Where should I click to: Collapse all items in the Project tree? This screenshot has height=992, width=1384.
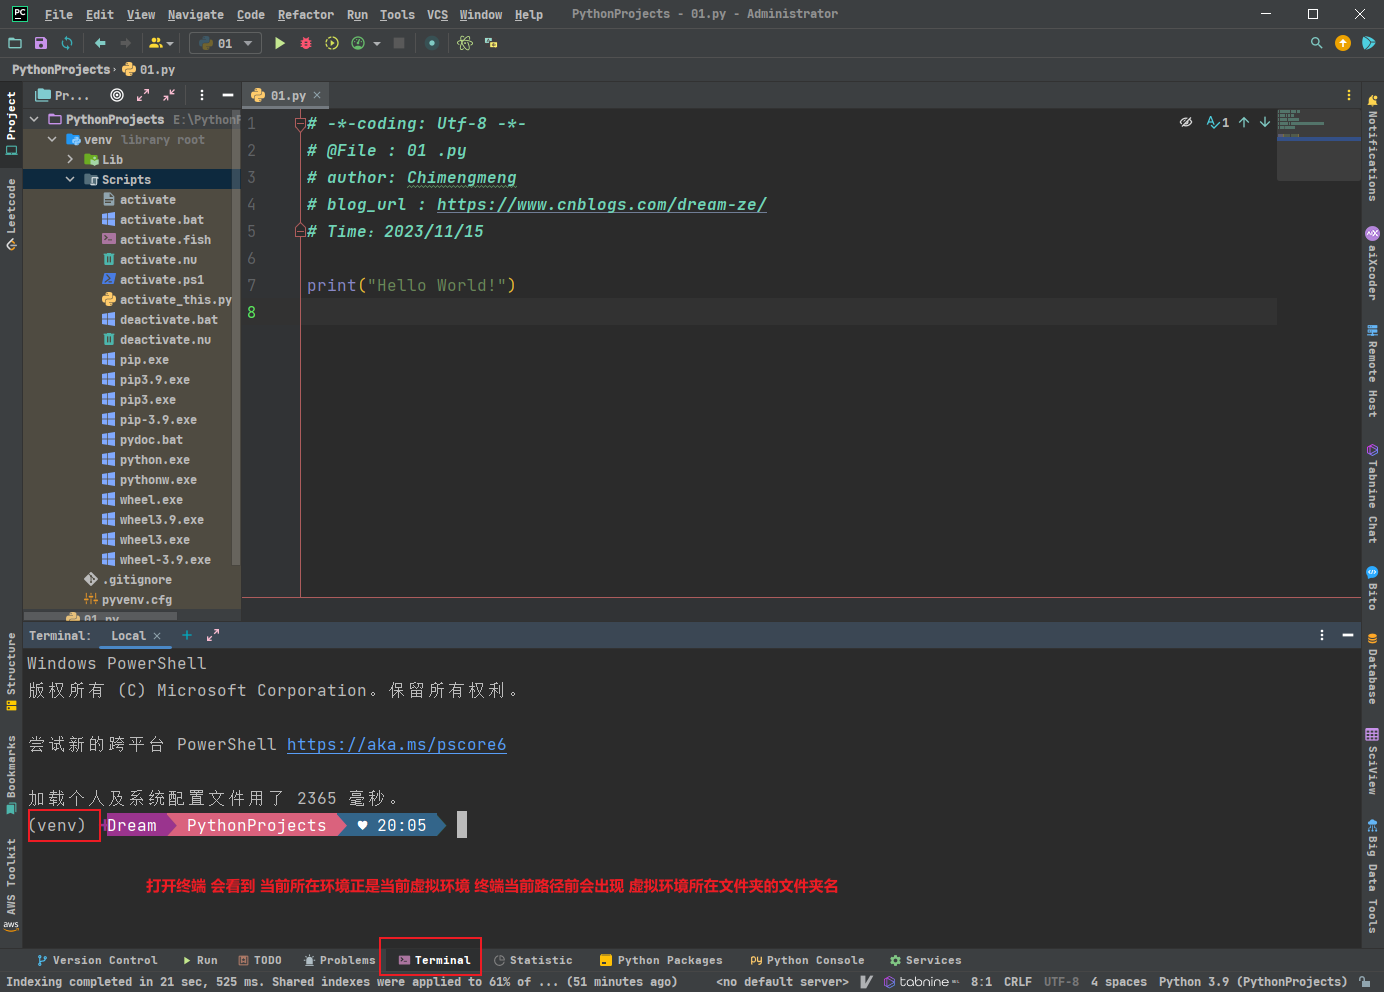pos(169,95)
